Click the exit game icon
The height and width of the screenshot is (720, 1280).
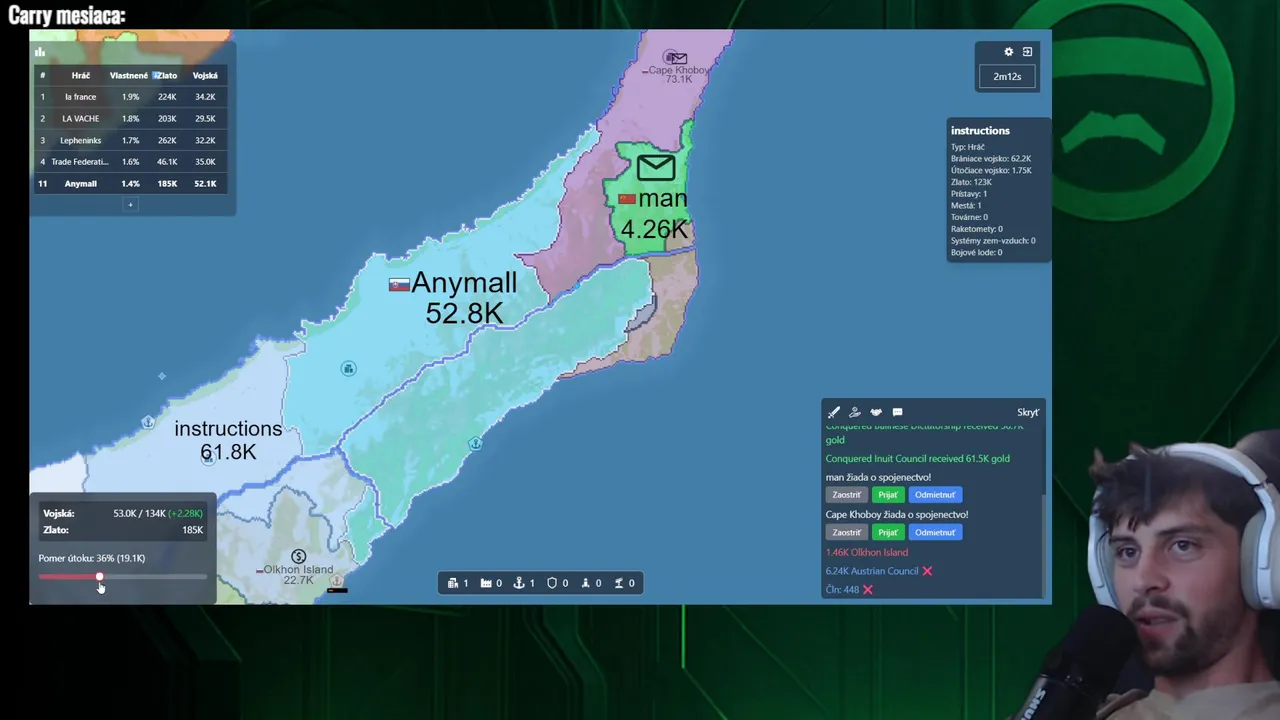coord(1027,52)
